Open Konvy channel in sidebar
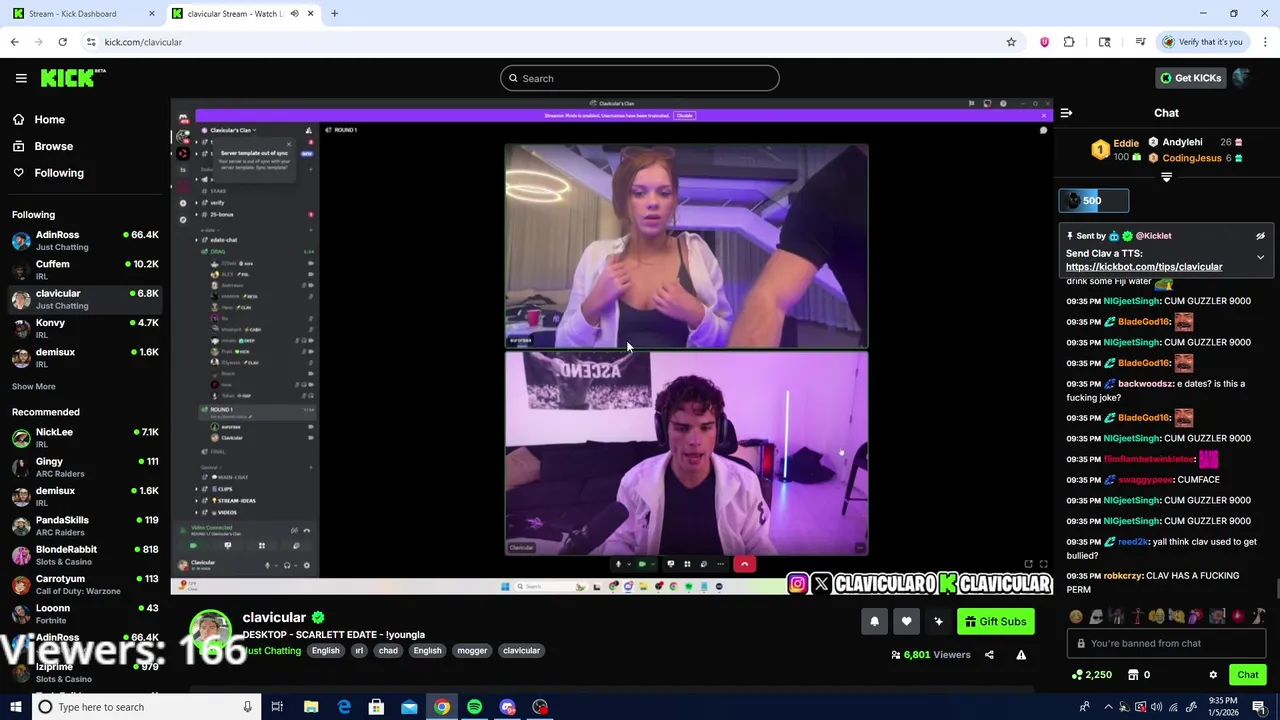 [x=85, y=328]
